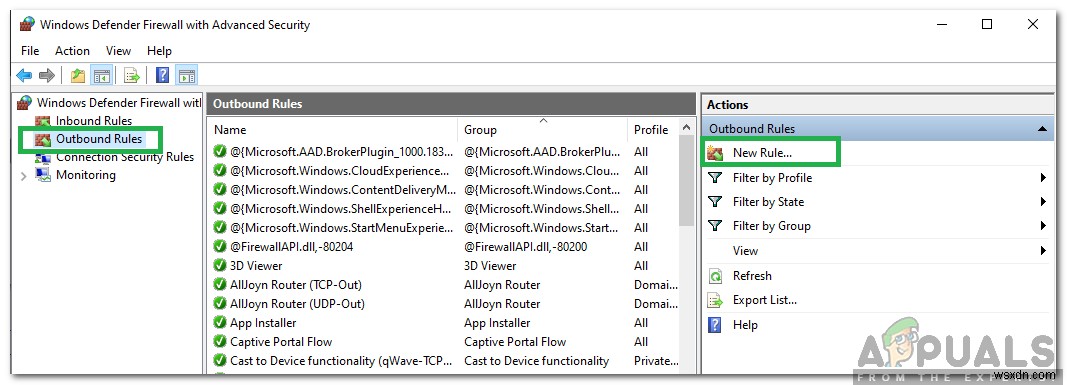
Task: Click the Up One Level folder icon
Action: tap(78, 76)
